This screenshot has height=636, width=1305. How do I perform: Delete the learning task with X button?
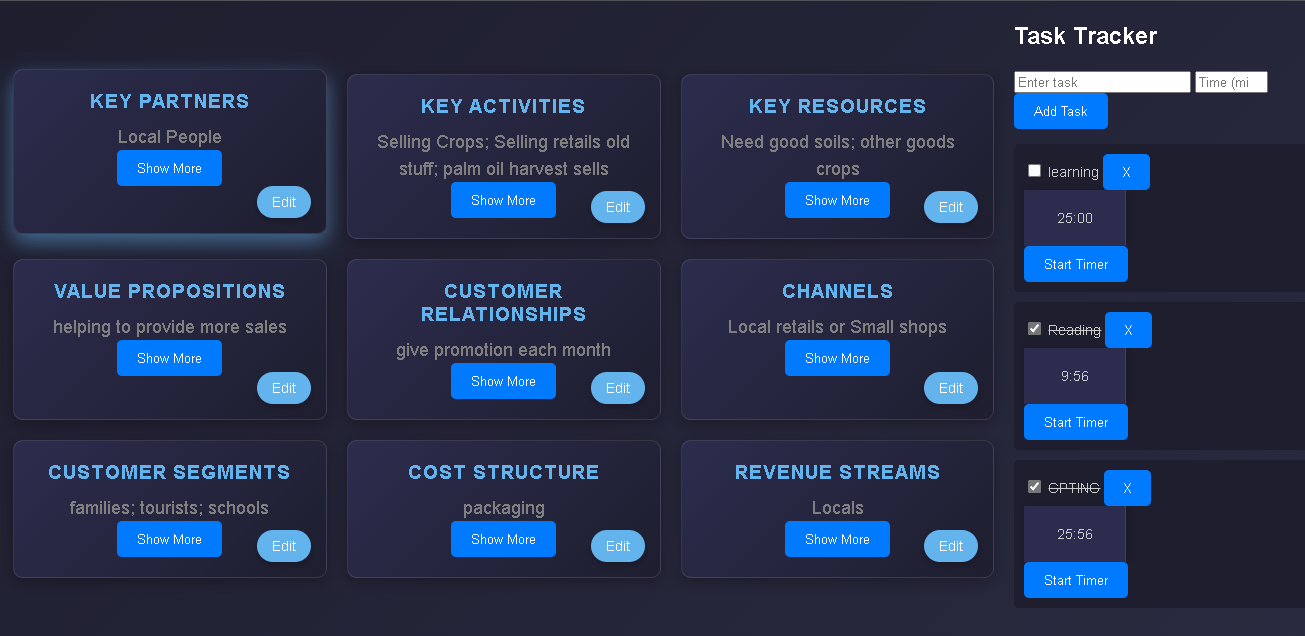[x=1126, y=172]
